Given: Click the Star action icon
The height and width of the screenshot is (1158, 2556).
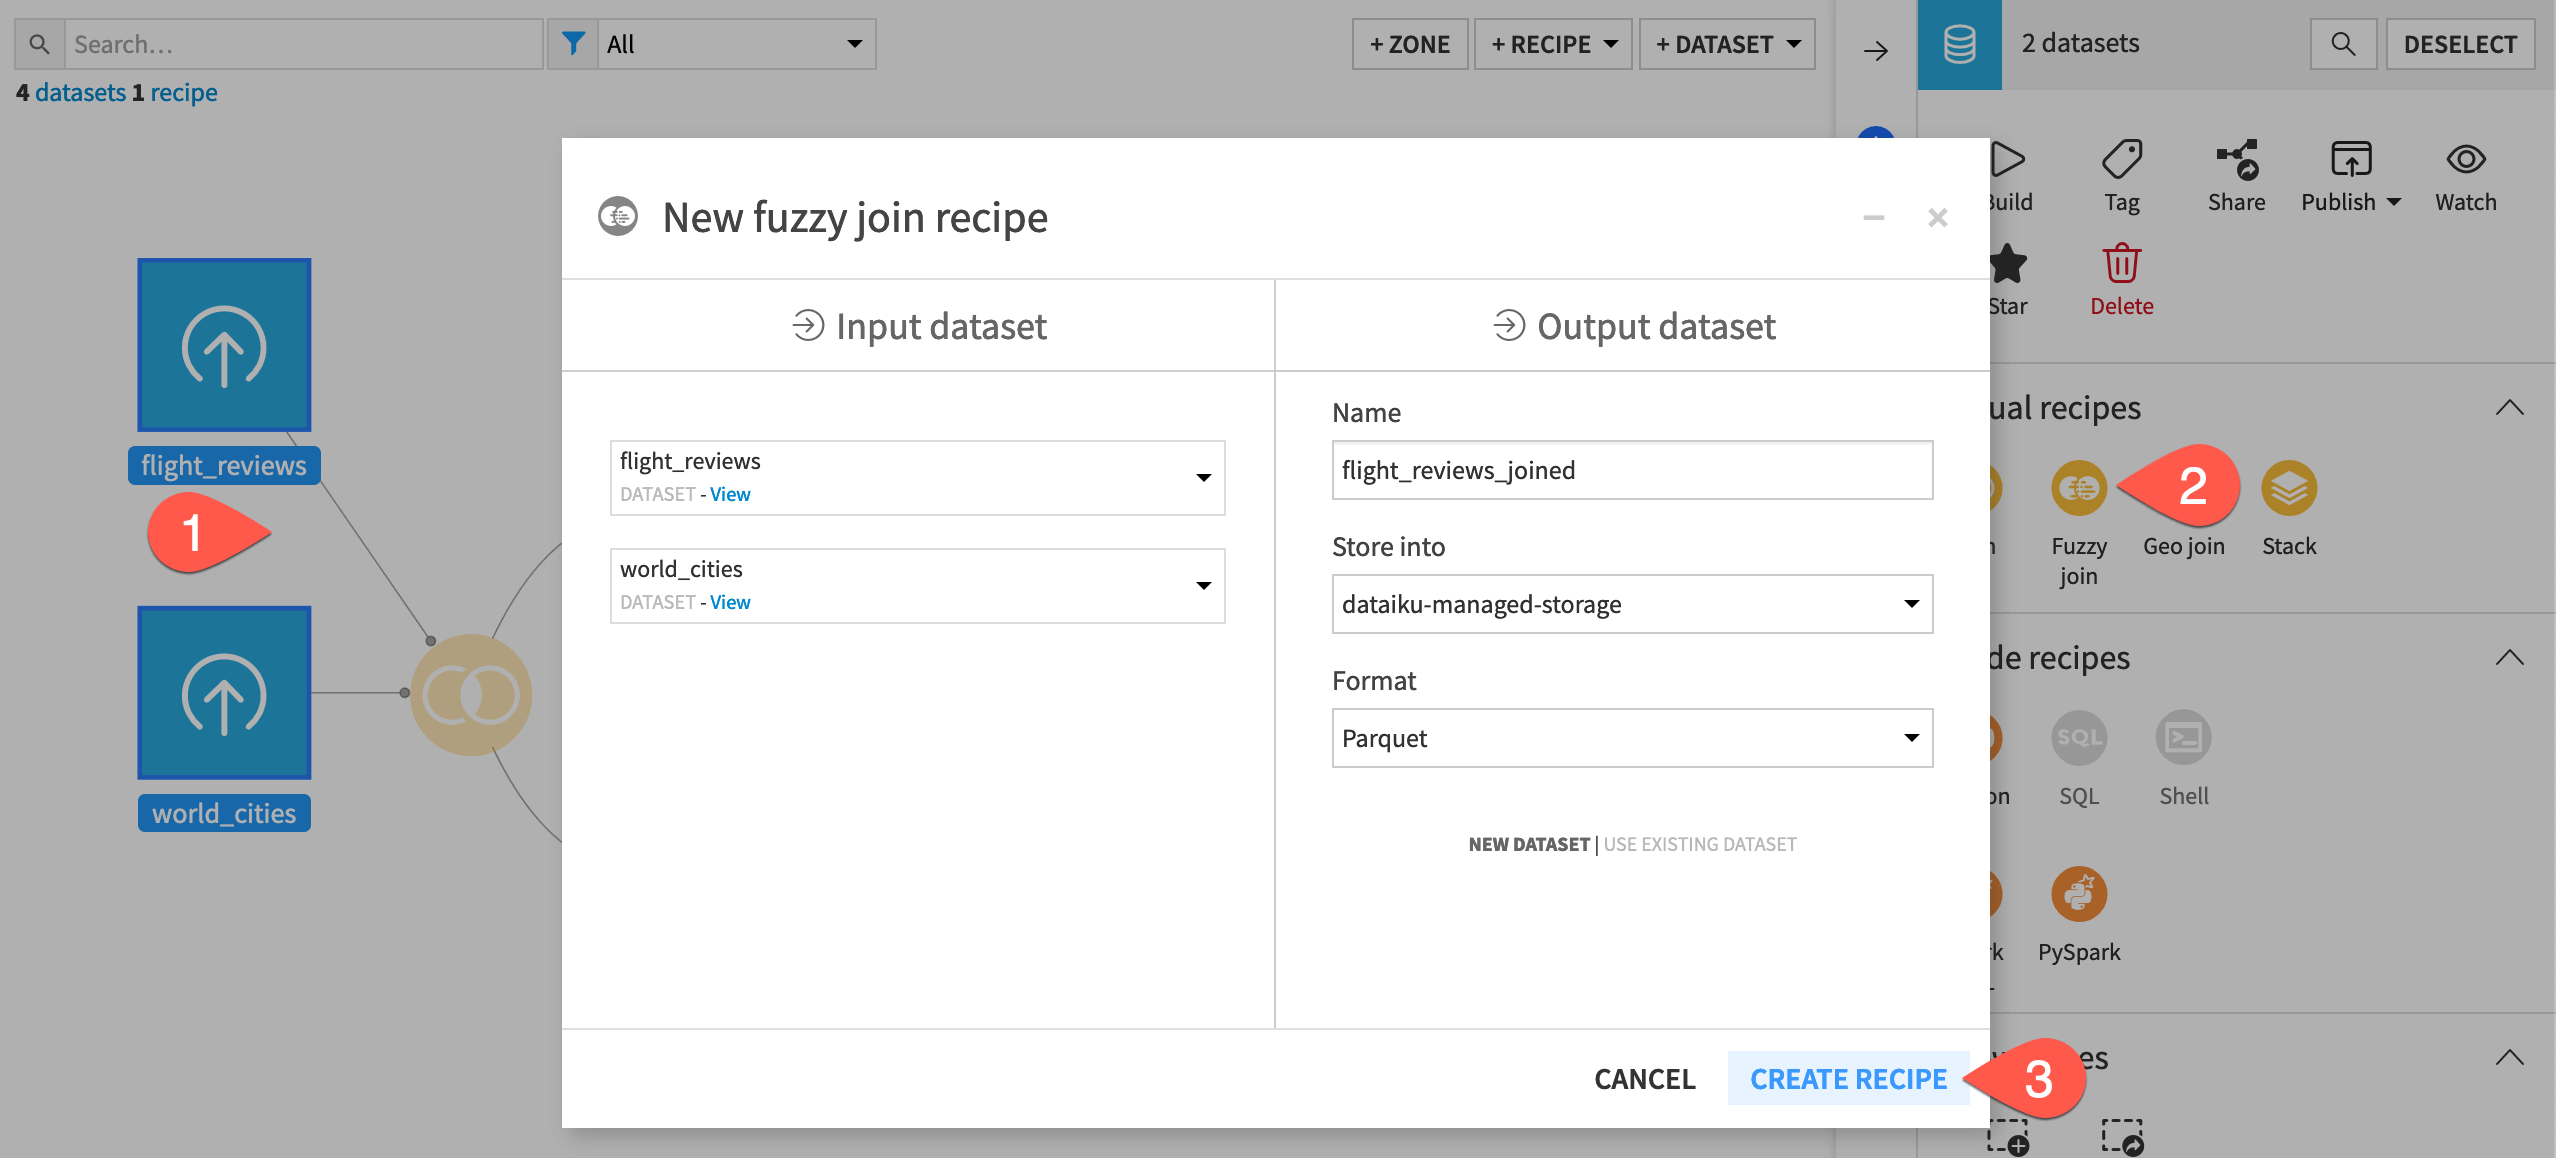Looking at the screenshot, I should pyautogui.click(x=2008, y=264).
